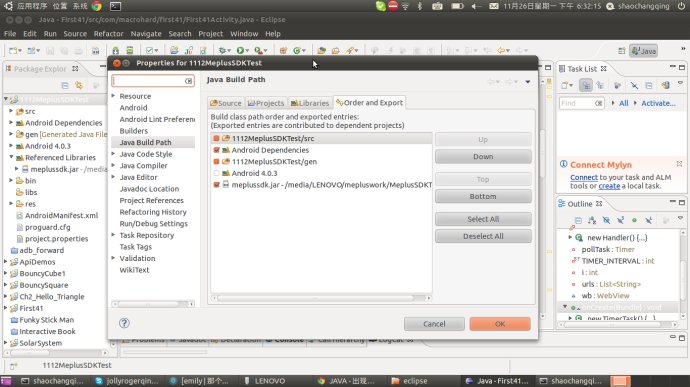Click Hide Static Members icon in Outline
Screen dimensions: 690x387
coord(620,220)
